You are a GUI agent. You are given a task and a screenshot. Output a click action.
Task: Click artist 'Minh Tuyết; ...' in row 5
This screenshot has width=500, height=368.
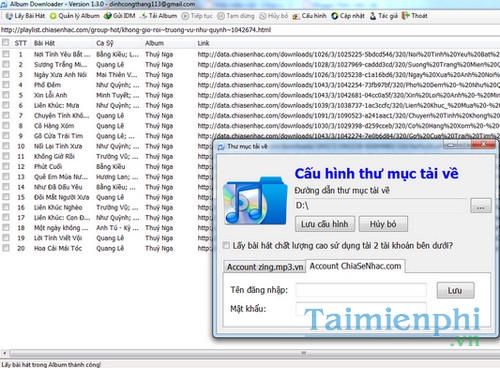[118, 95]
